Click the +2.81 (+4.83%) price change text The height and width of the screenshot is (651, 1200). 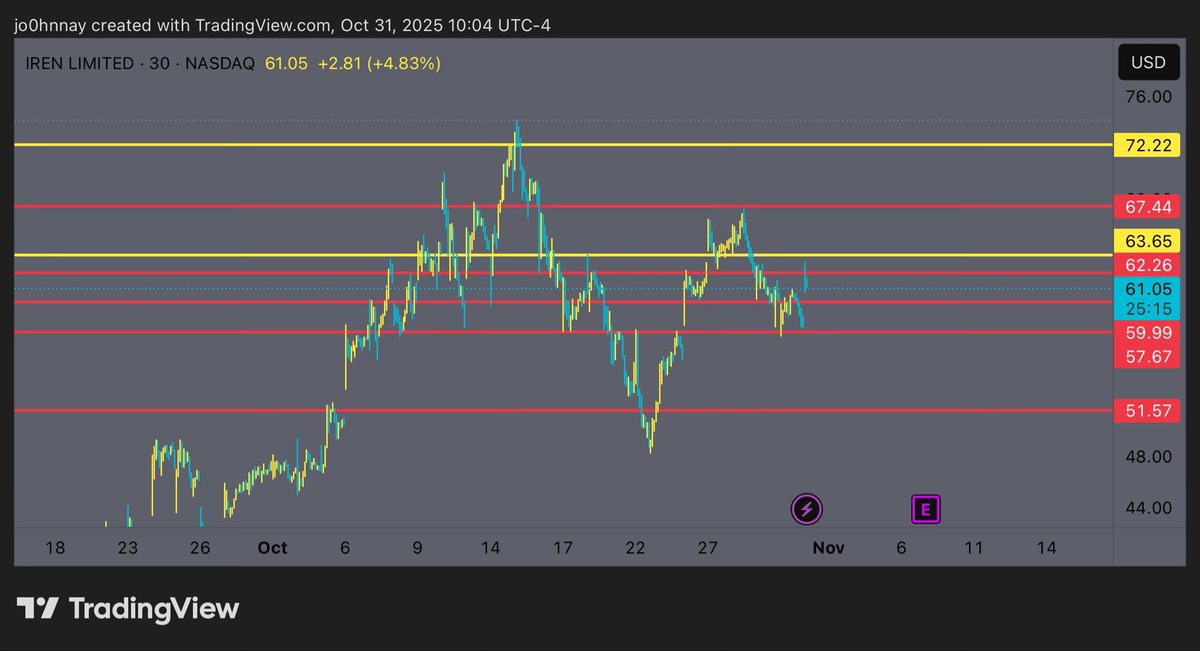(x=378, y=63)
